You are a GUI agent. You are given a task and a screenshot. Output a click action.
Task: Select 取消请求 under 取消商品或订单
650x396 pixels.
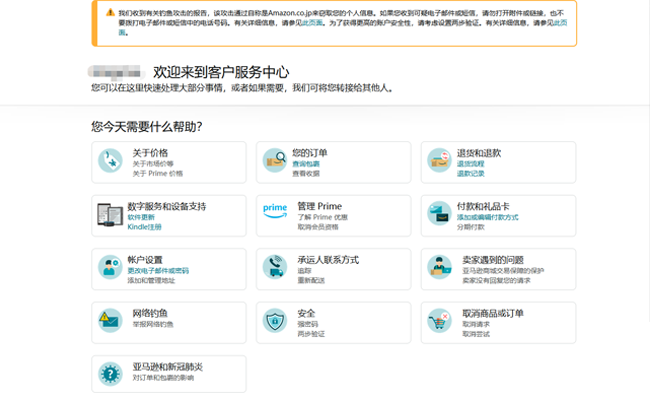point(476,324)
